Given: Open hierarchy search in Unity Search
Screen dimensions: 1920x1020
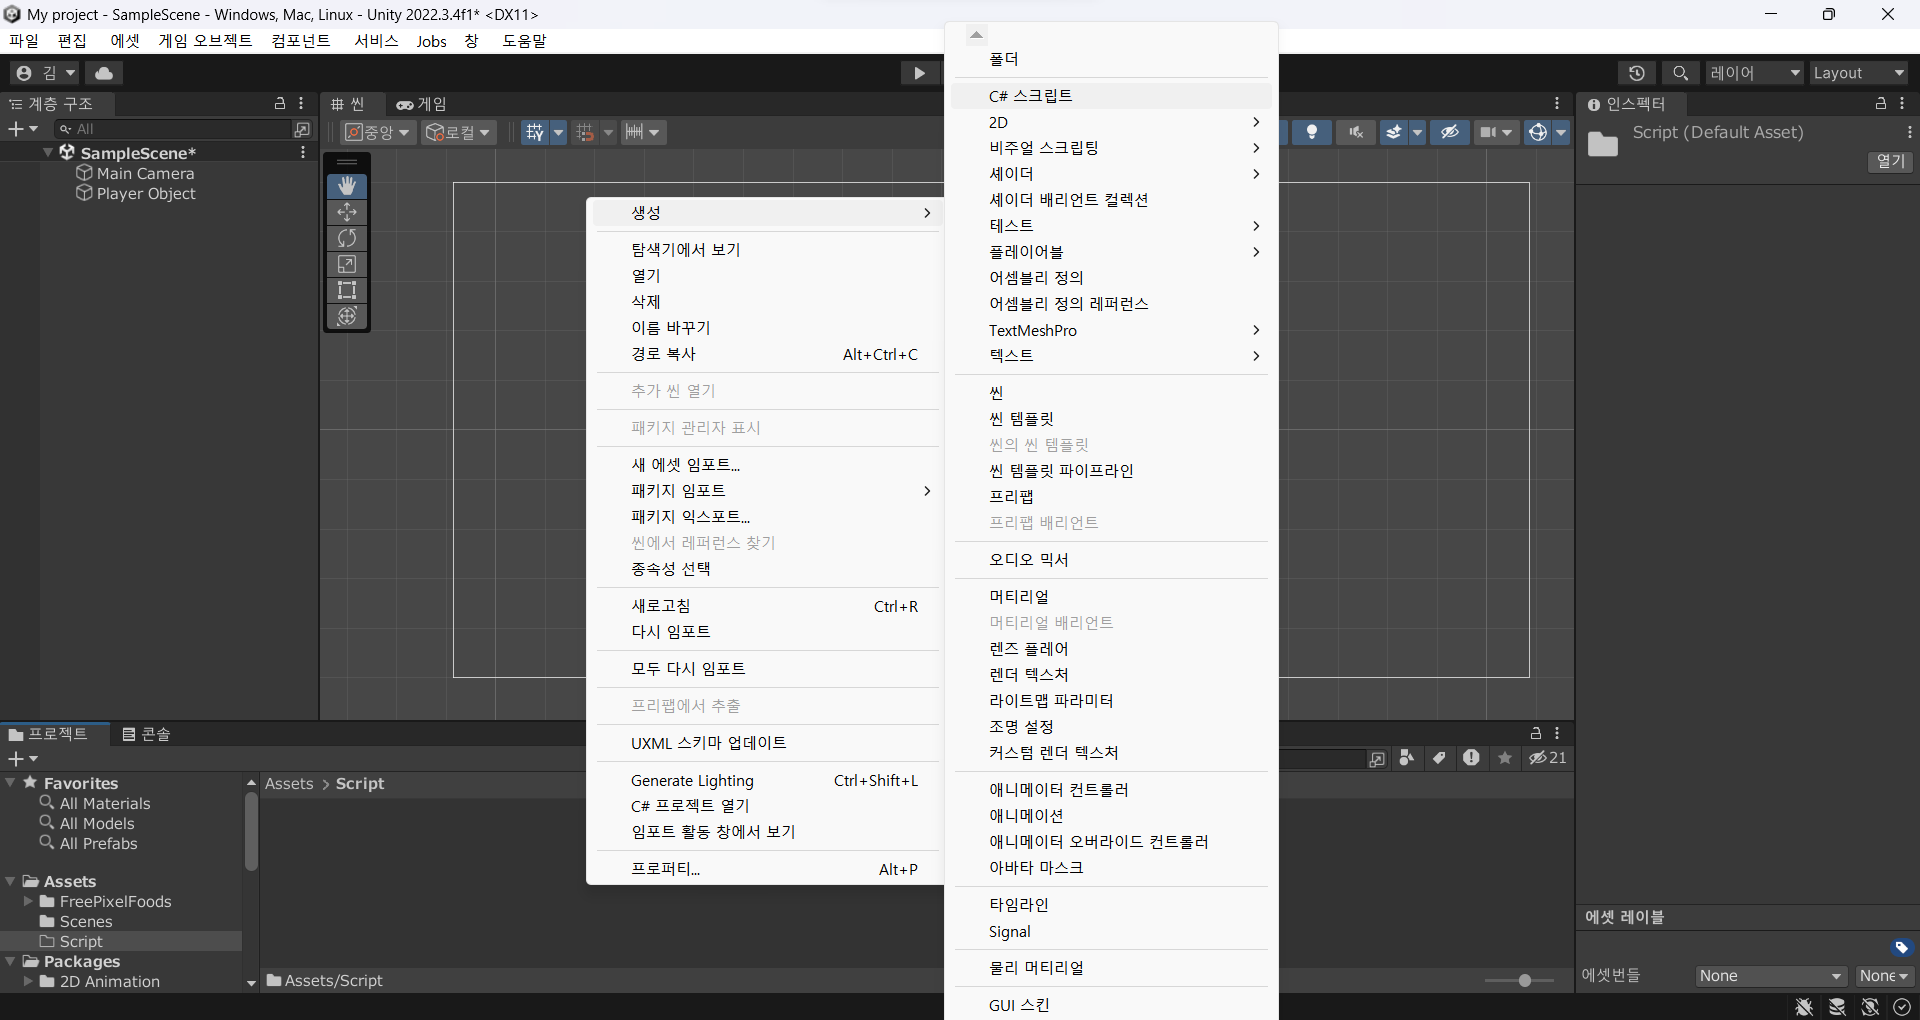Looking at the screenshot, I should click(x=301, y=129).
